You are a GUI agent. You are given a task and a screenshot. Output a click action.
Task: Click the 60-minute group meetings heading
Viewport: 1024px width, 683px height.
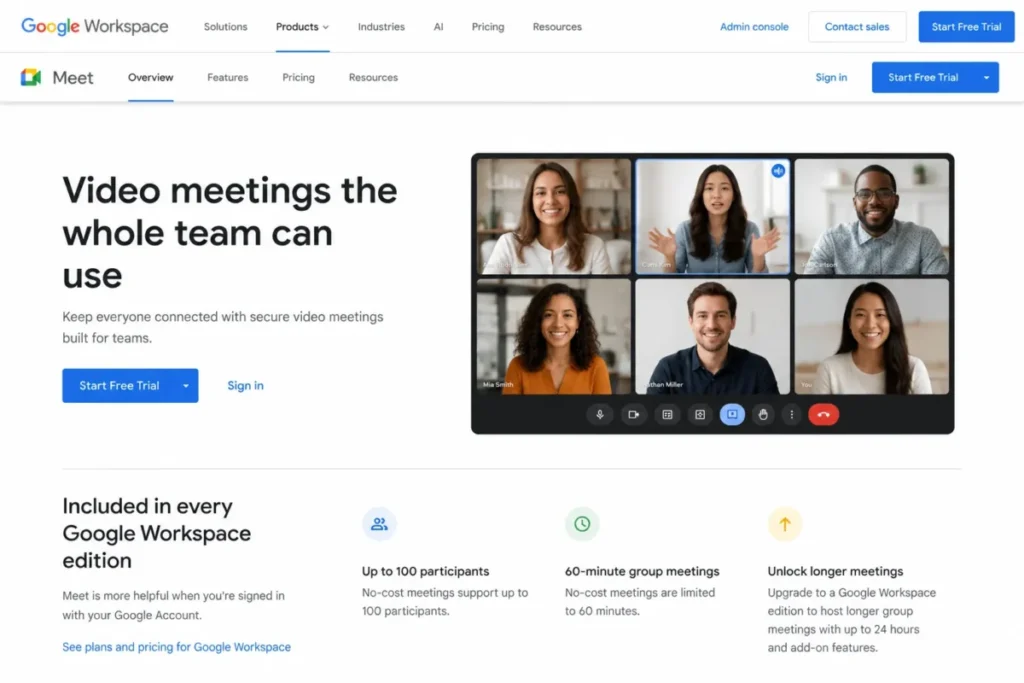(642, 571)
